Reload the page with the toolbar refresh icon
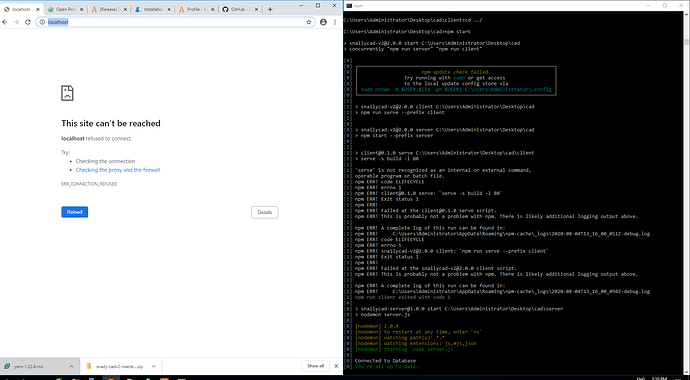 28,22
